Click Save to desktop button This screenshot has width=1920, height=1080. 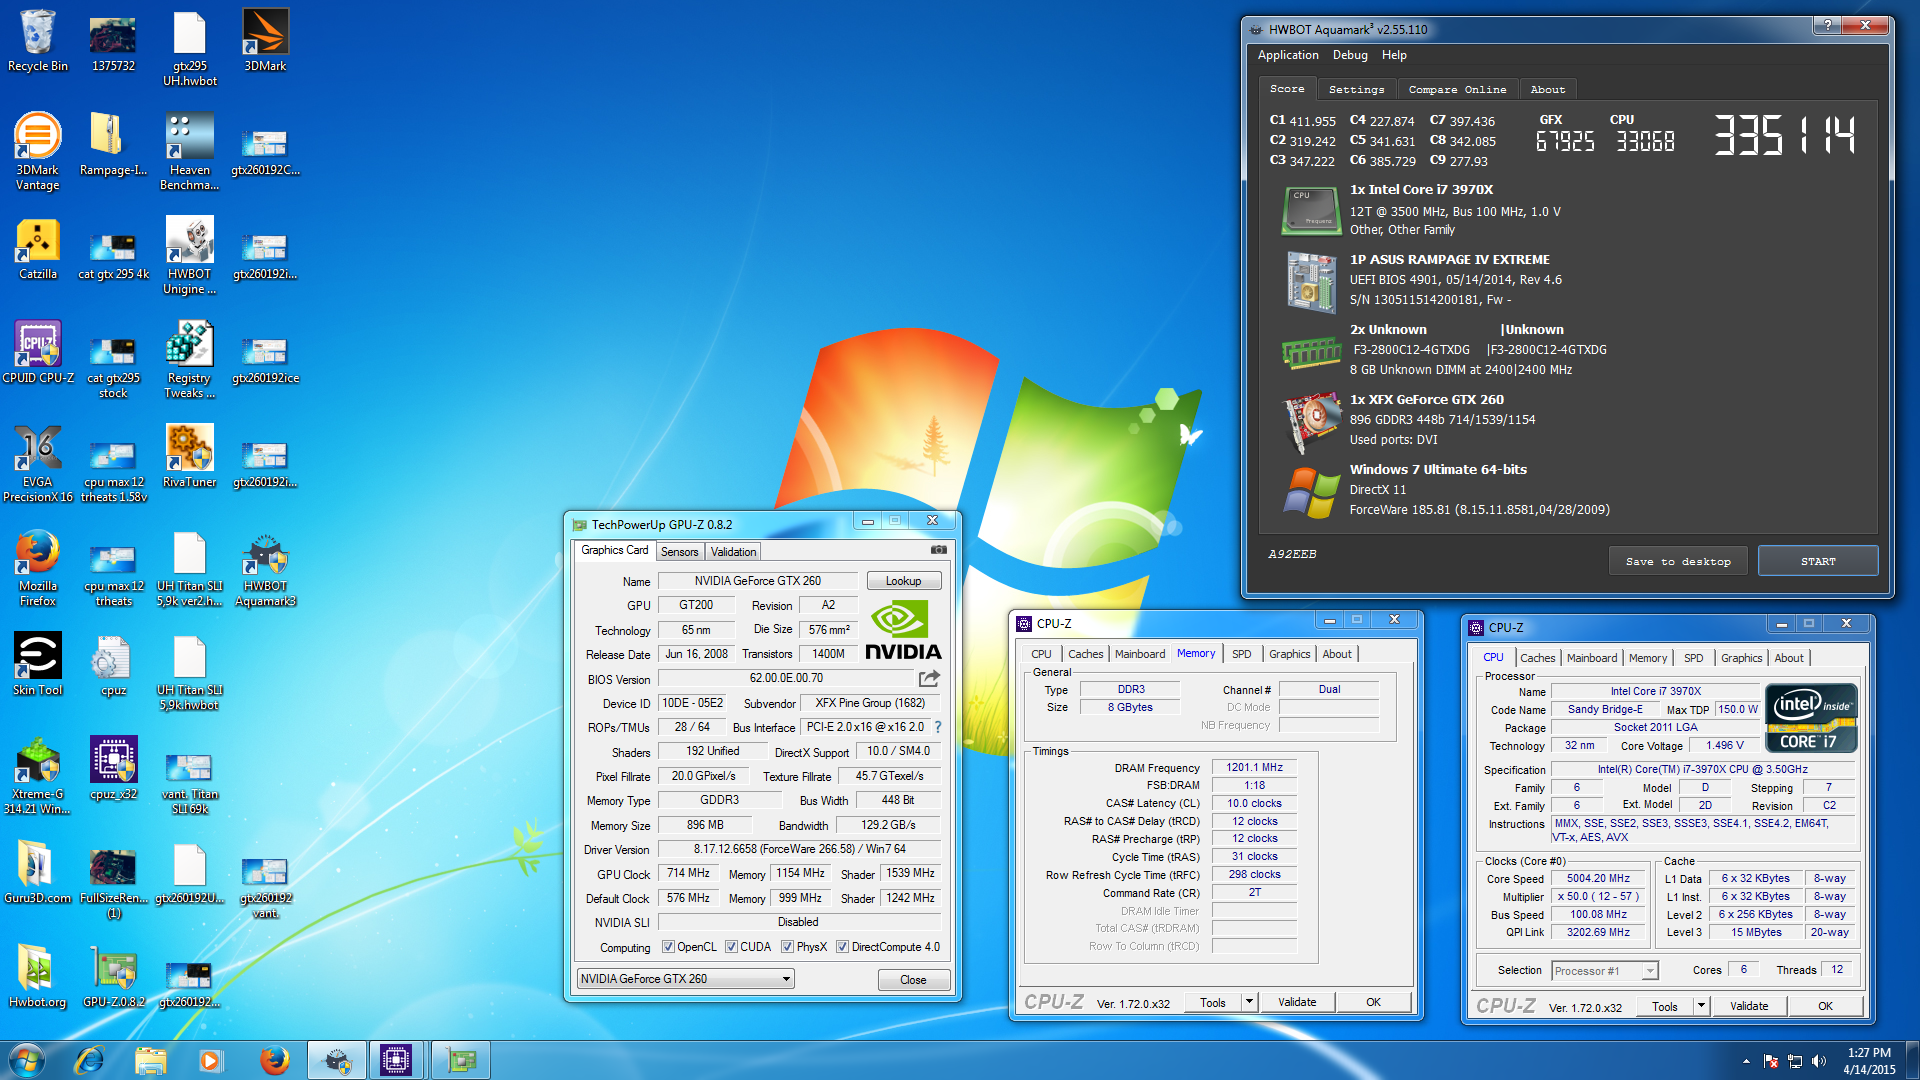point(1678,561)
